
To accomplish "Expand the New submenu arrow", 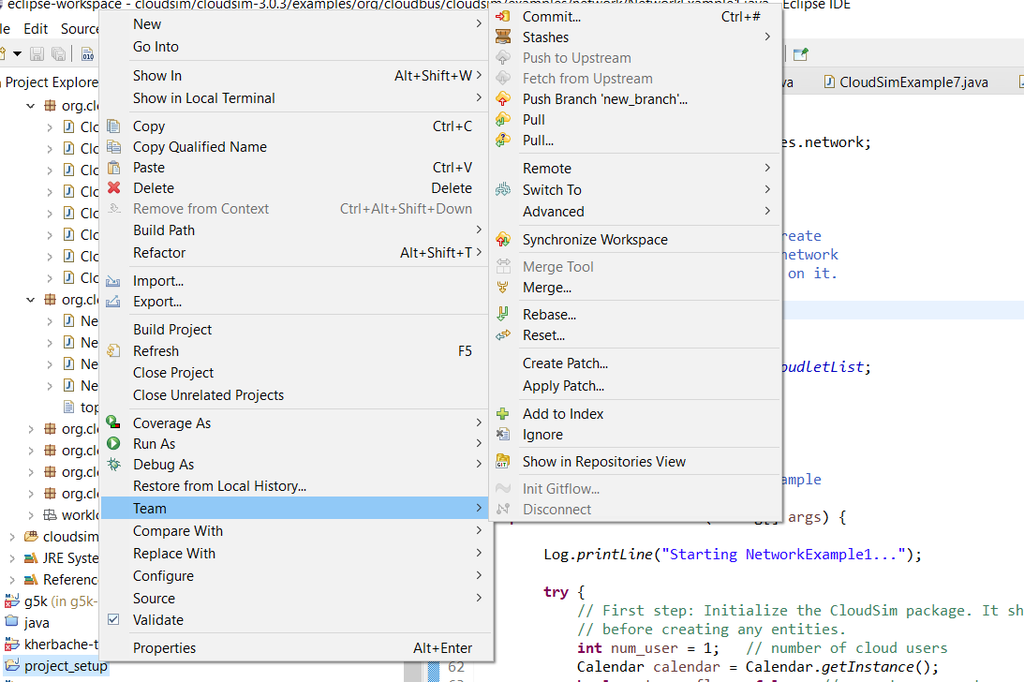I will (x=479, y=24).
